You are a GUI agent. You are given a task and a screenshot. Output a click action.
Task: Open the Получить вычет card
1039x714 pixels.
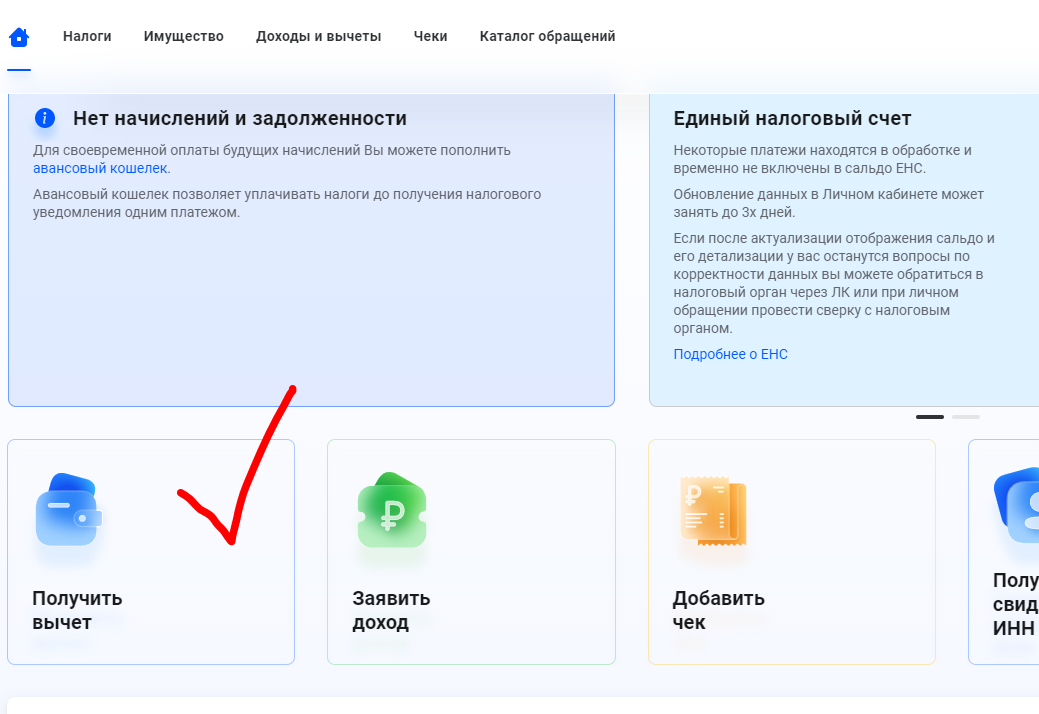point(151,552)
